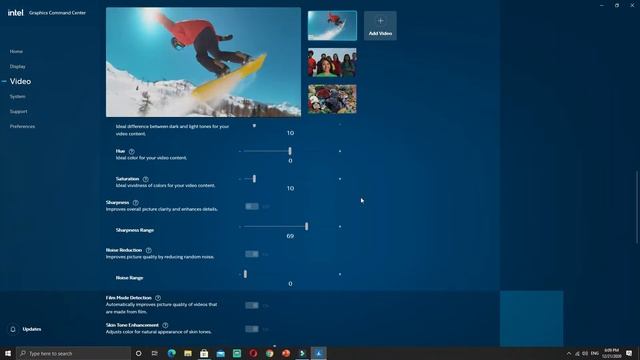Viewport: 640px width, 360px height.
Task: Open the Display section
Action: click(x=18, y=67)
